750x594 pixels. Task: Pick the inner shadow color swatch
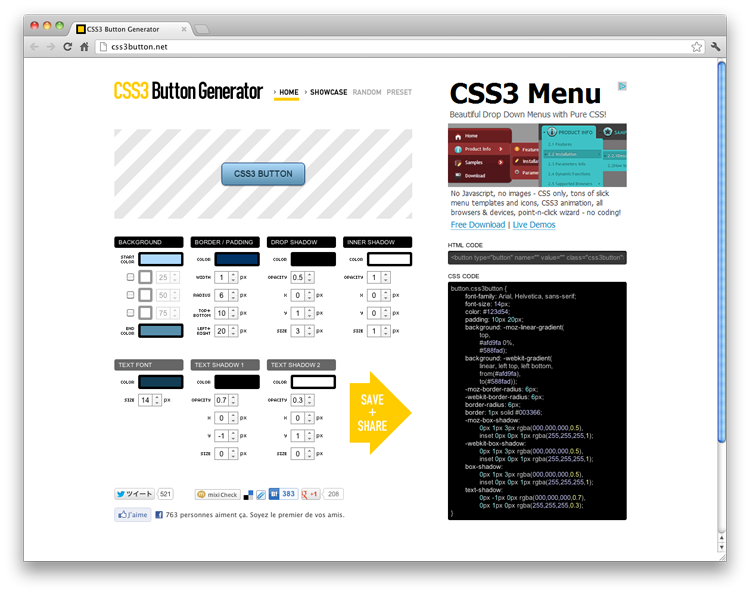pyautogui.click(x=389, y=259)
